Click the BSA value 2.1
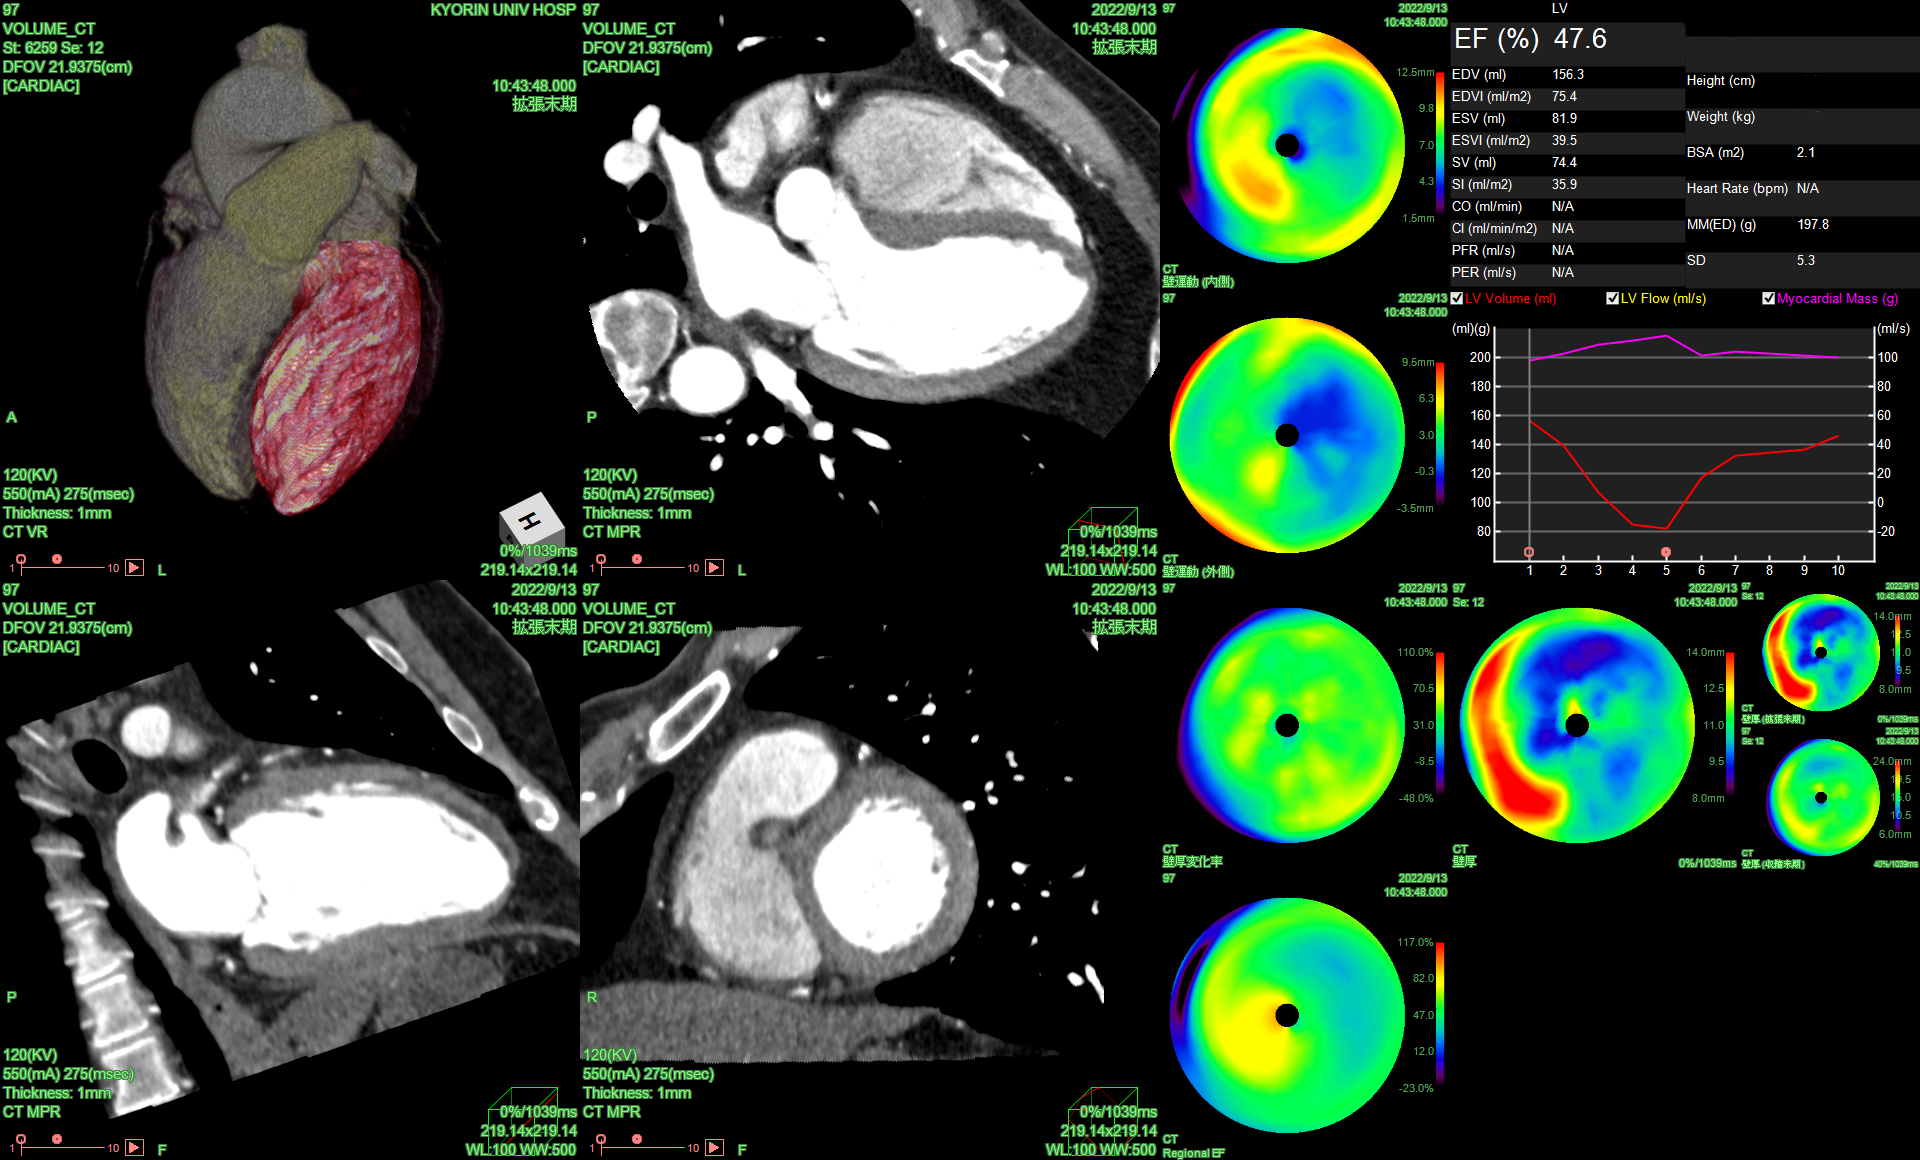 [x=1806, y=153]
